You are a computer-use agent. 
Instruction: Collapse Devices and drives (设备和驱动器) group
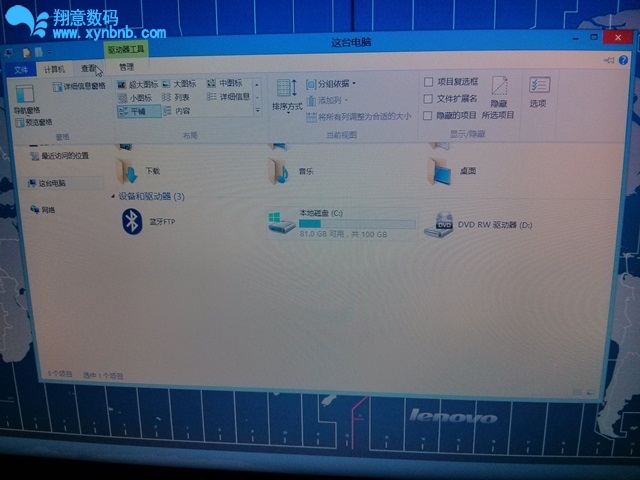[x=111, y=197]
